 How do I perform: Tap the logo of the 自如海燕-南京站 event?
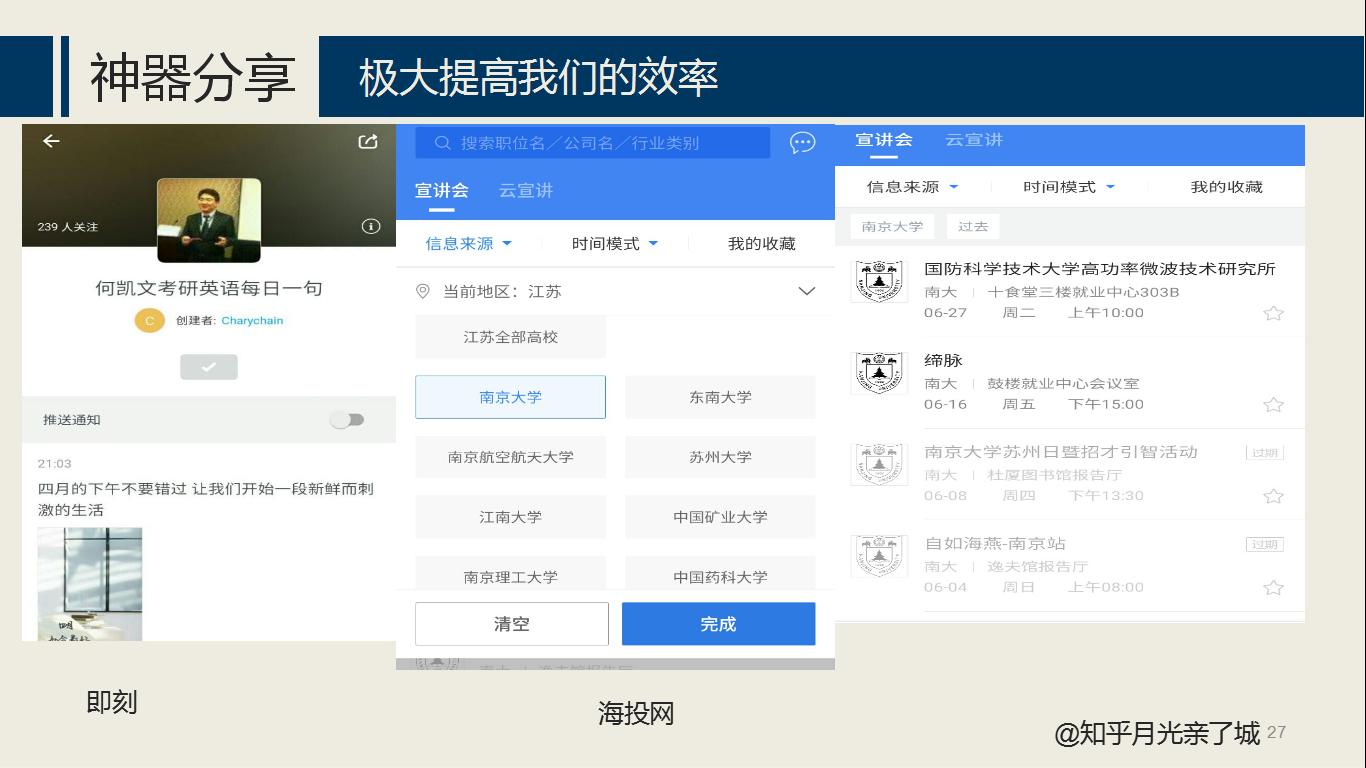(x=879, y=556)
